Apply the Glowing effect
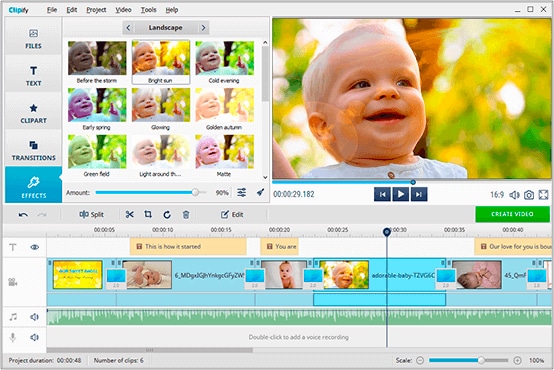The width and height of the screenshot is (554, 370). pos(160,109)
